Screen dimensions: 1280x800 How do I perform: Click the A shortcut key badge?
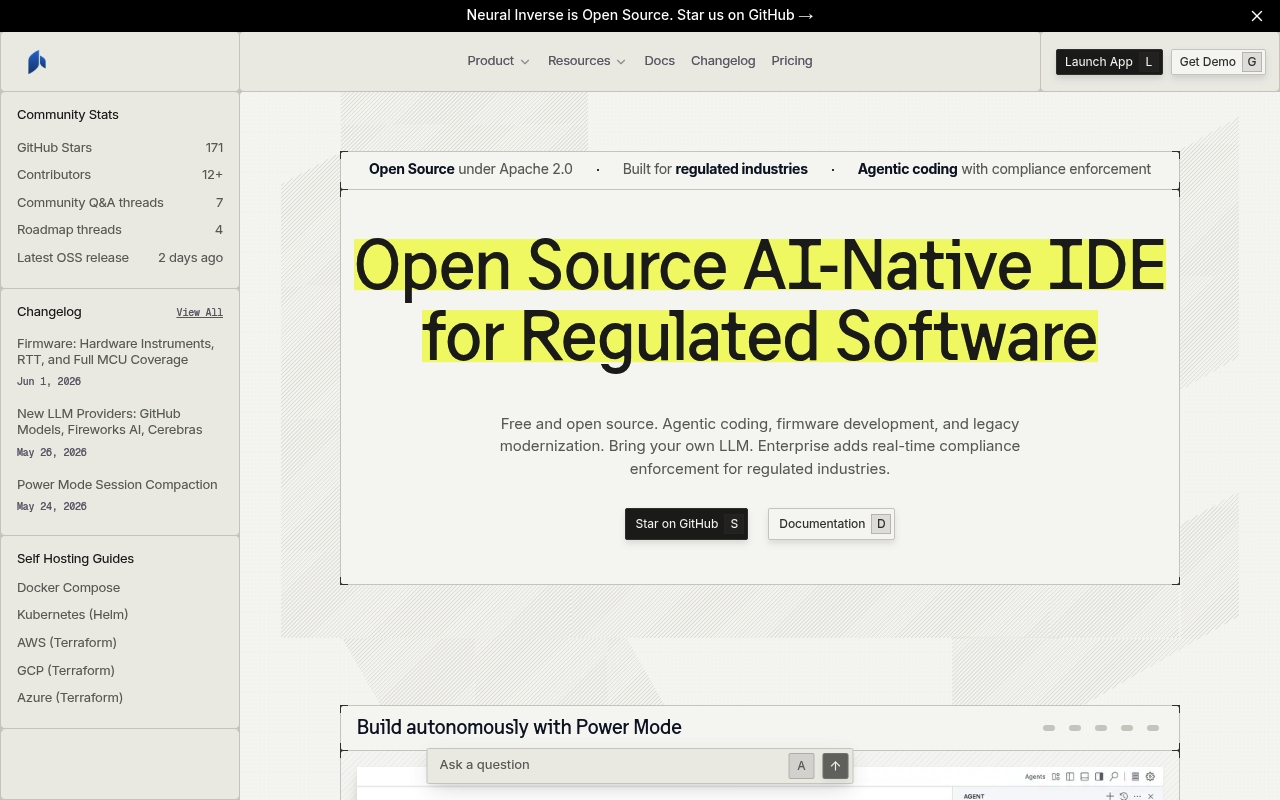point(801,766)
